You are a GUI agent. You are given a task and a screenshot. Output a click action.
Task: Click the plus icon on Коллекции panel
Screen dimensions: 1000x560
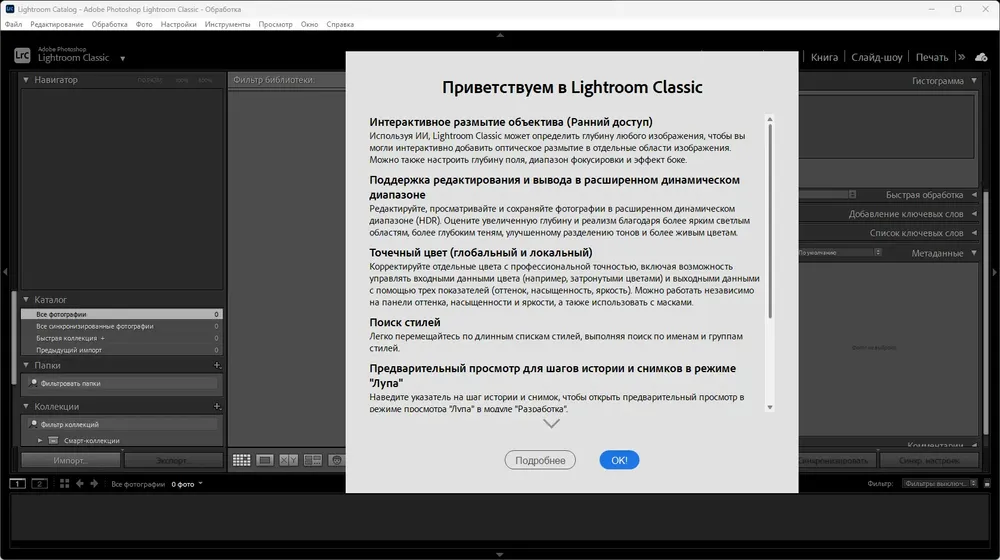[217, 407]
